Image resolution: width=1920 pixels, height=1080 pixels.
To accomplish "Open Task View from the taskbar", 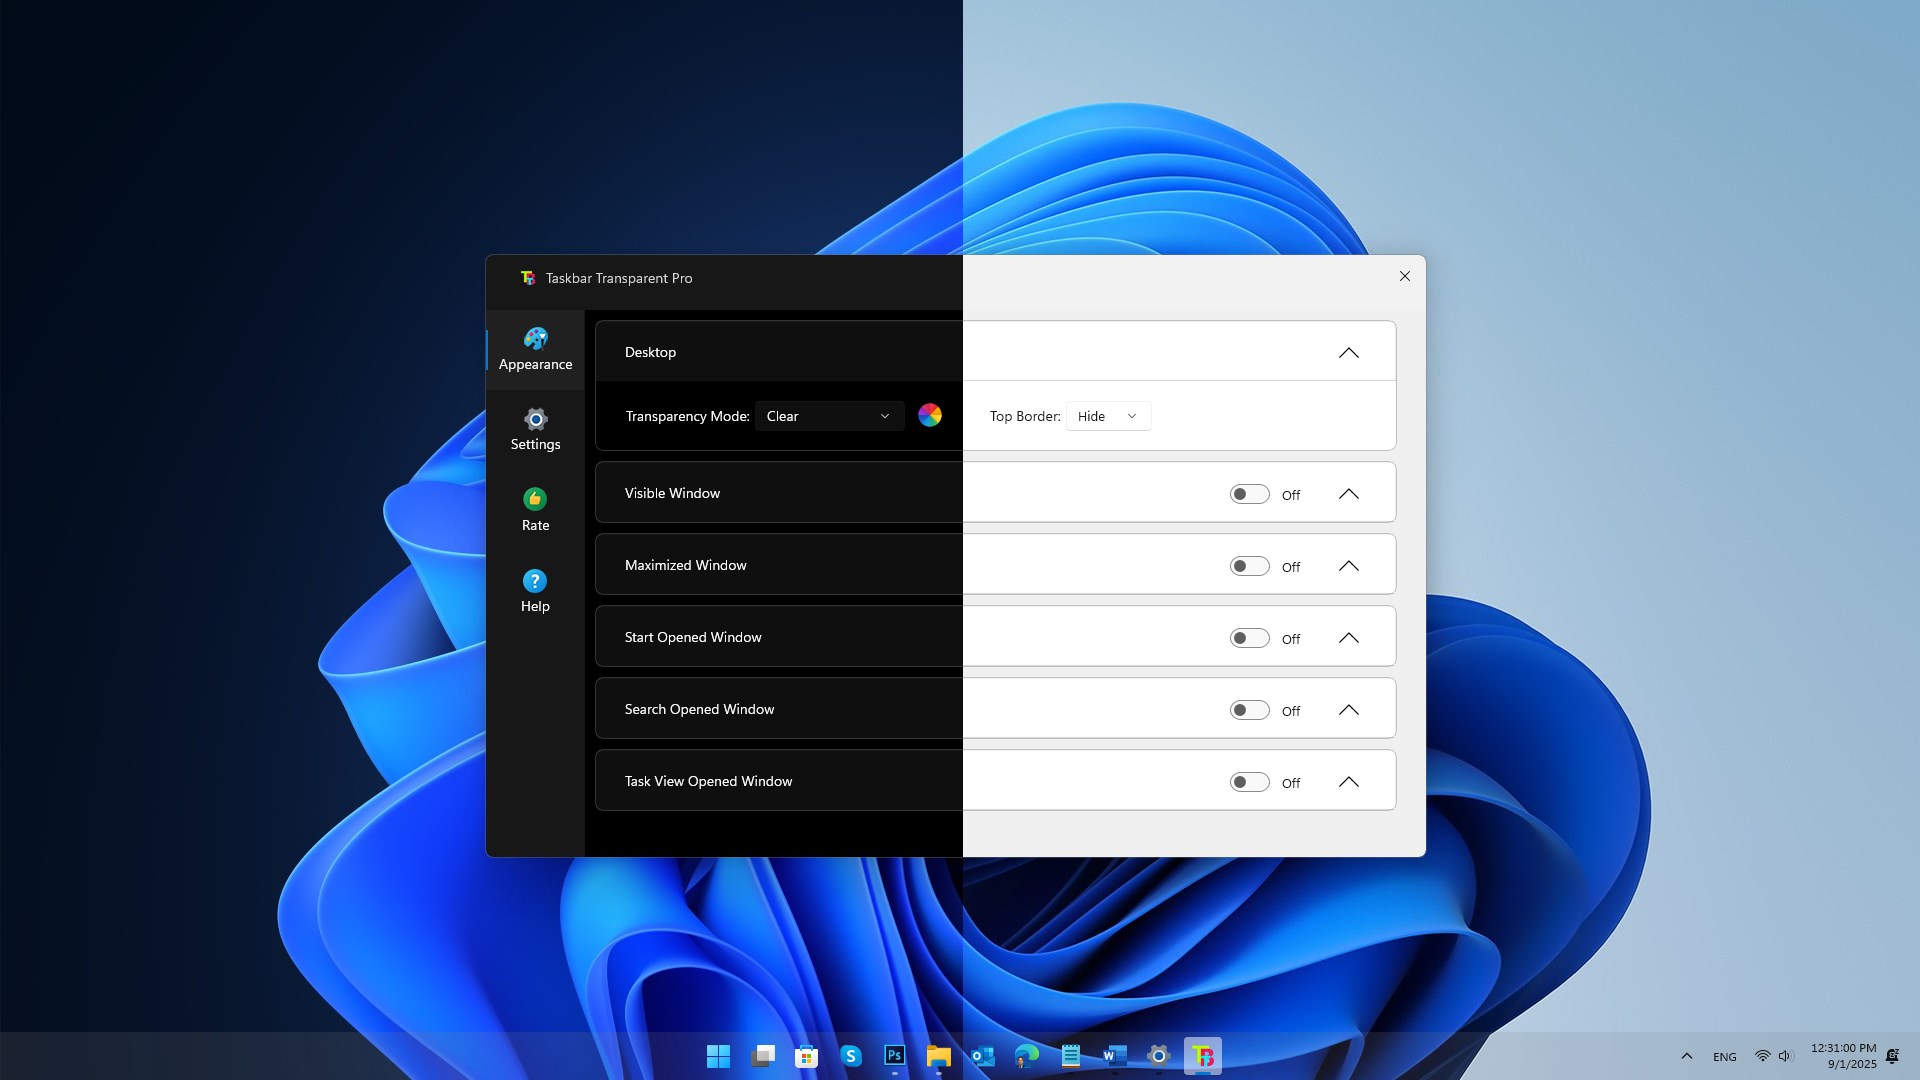I will (x=763, y=1056).
